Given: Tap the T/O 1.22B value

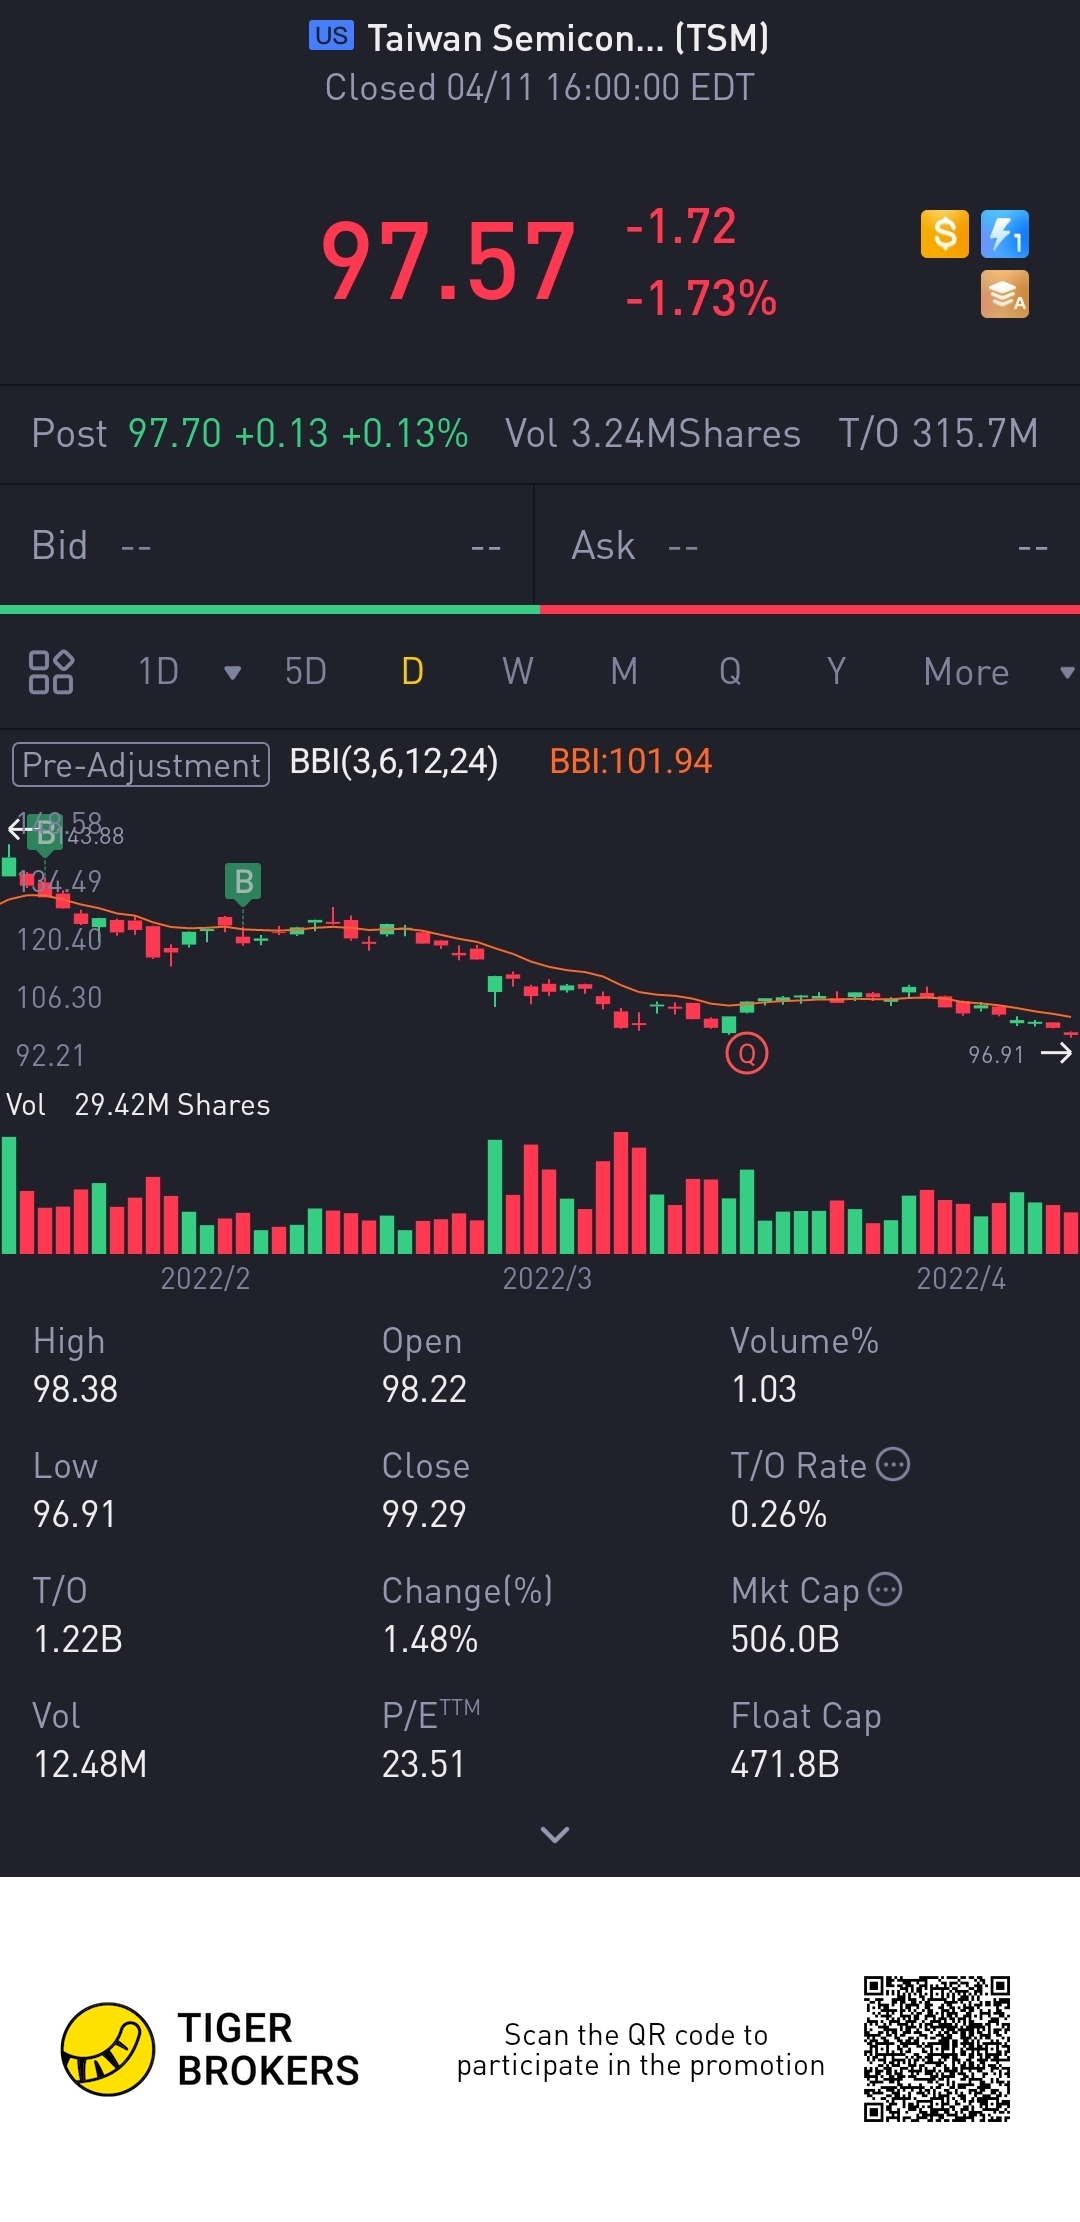Looking at the screenshot, I should (x=78, y=1639).
